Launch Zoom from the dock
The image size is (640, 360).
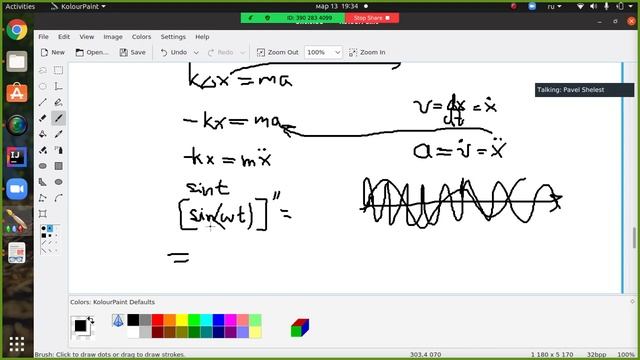pos(17,189)
